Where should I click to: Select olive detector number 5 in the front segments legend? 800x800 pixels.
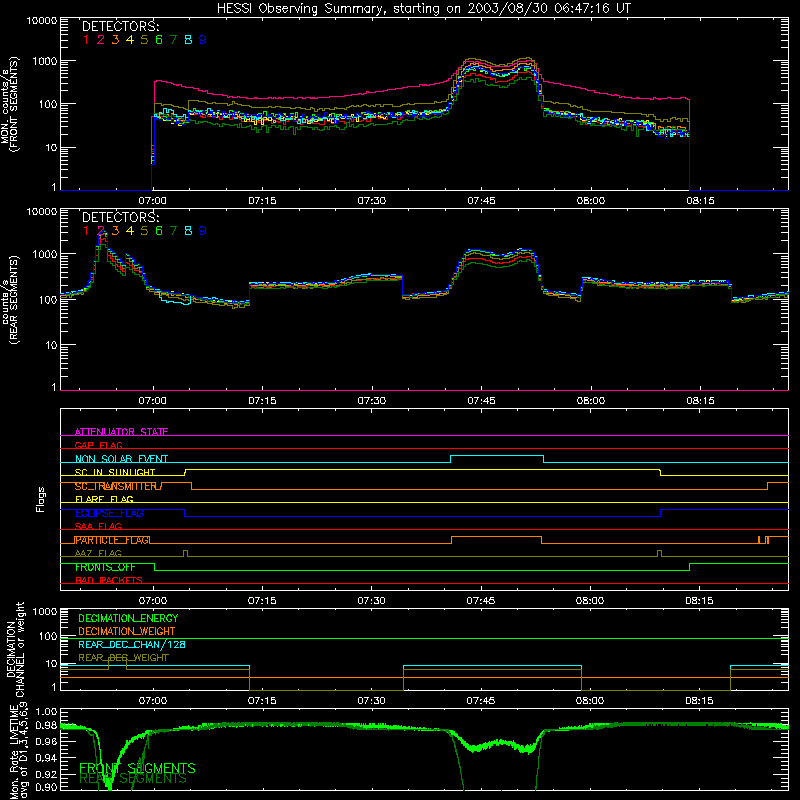click(144, 40)
